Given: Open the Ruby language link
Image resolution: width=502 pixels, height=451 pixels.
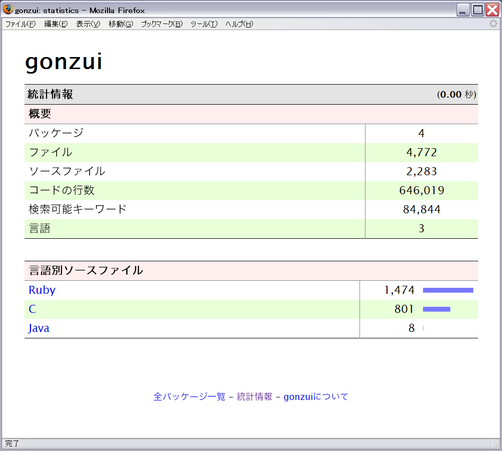Looking at the screenshot, I should [42, 290].
